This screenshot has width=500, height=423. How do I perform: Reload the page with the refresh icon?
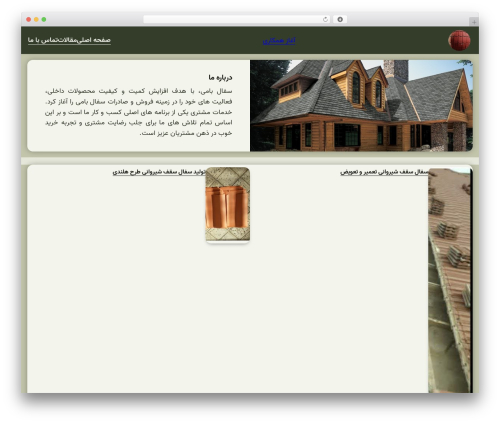[325, 19]
